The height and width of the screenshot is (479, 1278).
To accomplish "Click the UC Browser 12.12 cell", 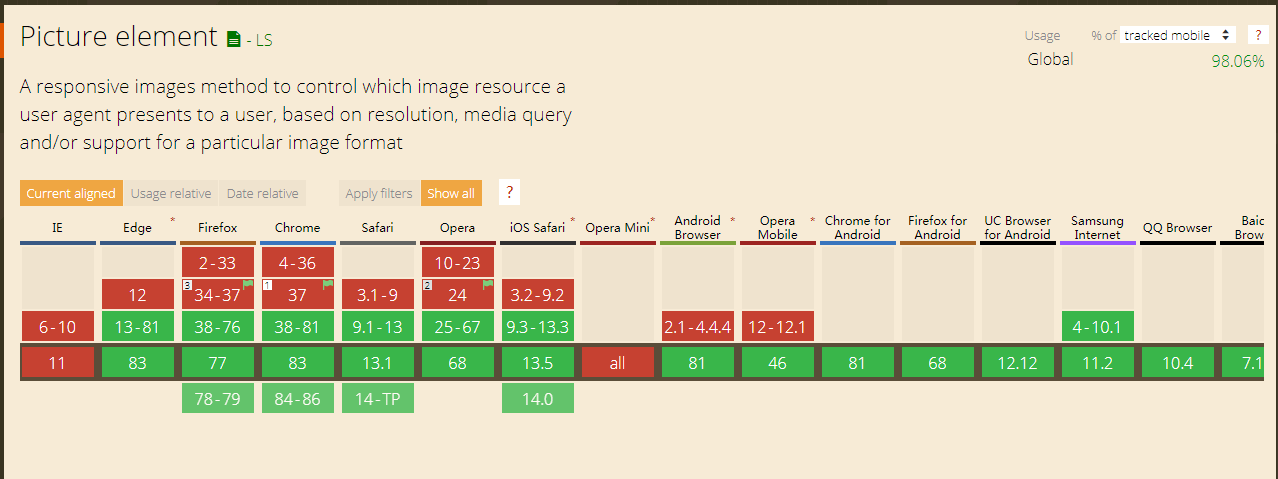I will 1017,363.
